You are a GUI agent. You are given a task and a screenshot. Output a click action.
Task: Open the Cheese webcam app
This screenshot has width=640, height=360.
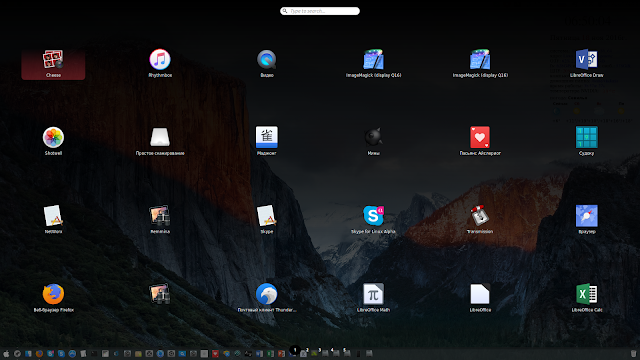point(53,60)
